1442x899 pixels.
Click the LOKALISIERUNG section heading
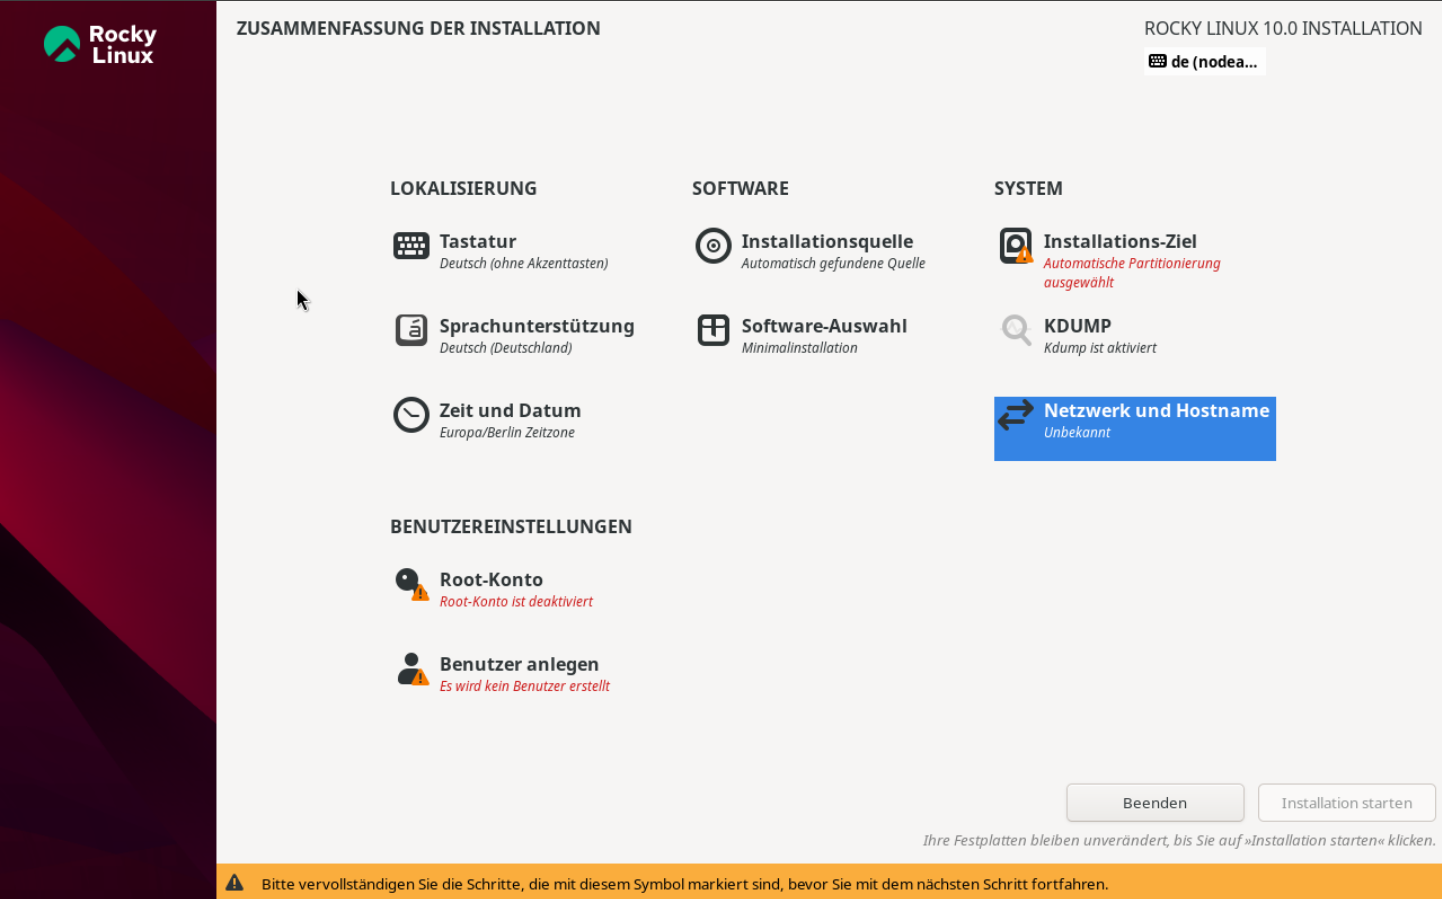pos(463,188)
